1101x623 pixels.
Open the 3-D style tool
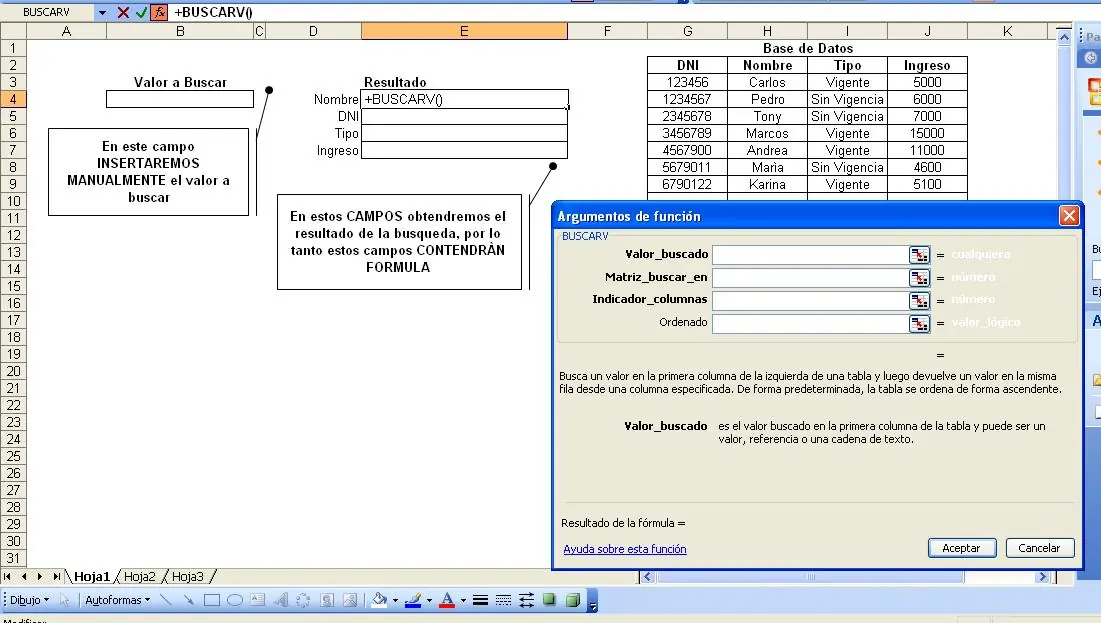pos(572,600)
